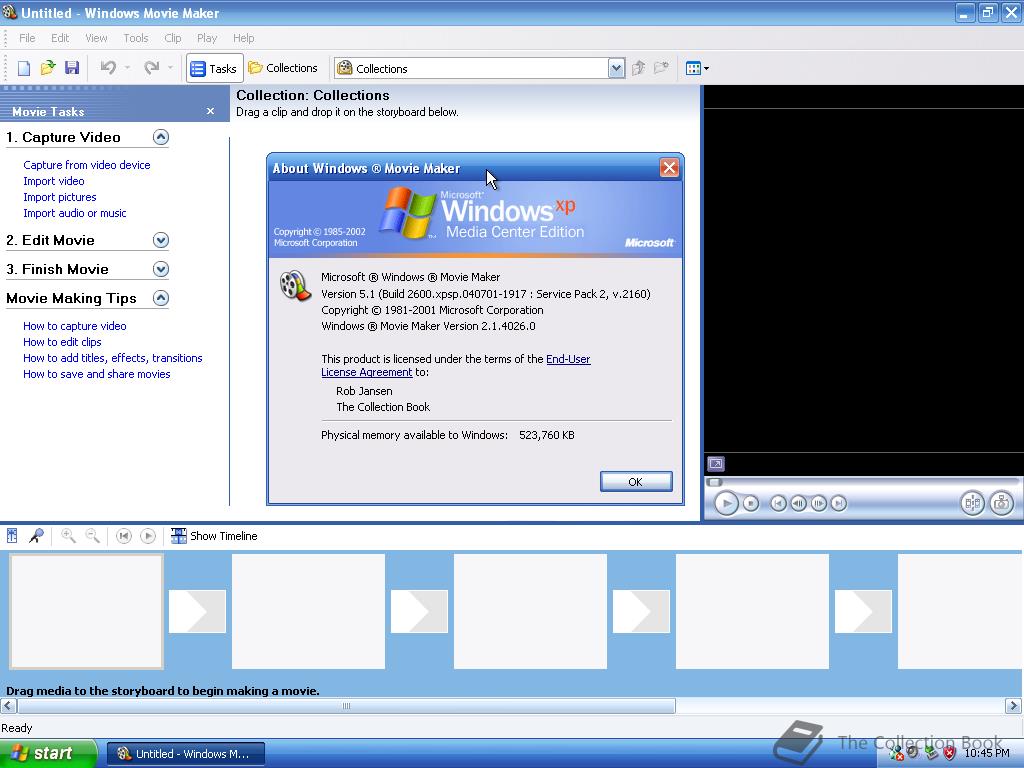Click the Open Project folder icon
This screenshot has width=1024, height=768.
48,68
